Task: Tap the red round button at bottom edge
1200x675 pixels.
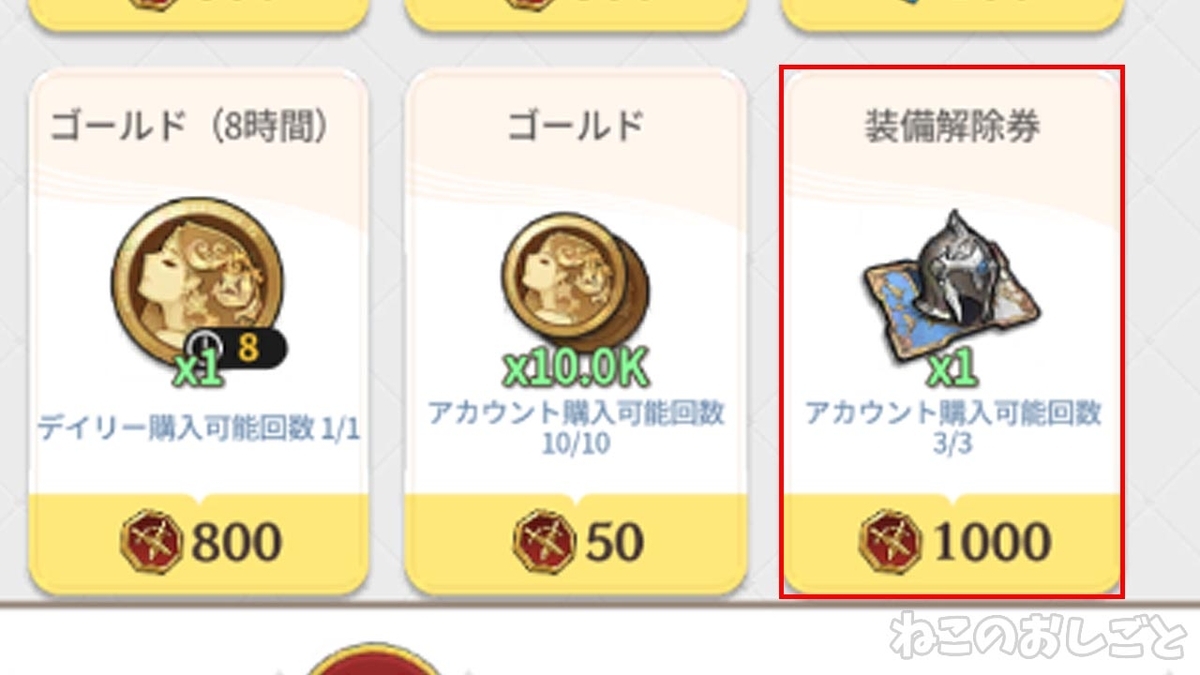Action: [375, 660]
